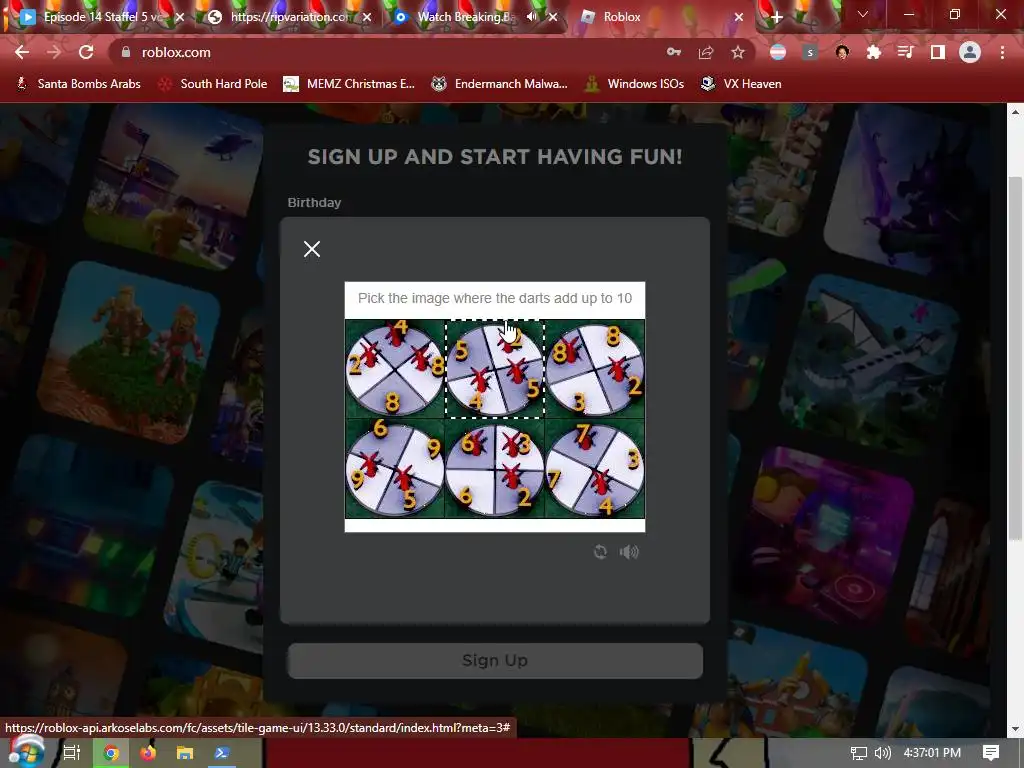Open the network status tray icon

pyautogui.click(x=859, y=753)
